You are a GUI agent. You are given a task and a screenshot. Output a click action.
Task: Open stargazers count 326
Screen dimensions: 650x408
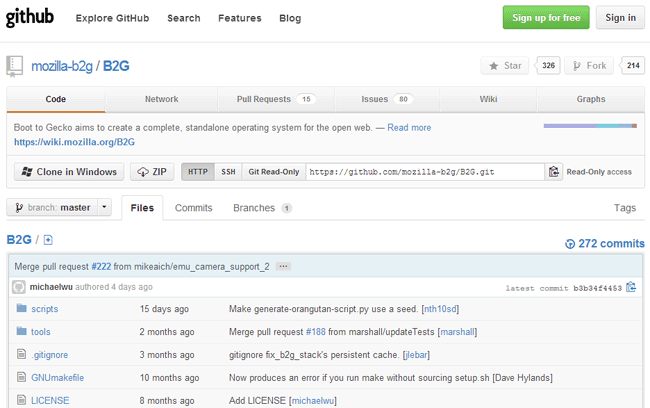(548, 66)
